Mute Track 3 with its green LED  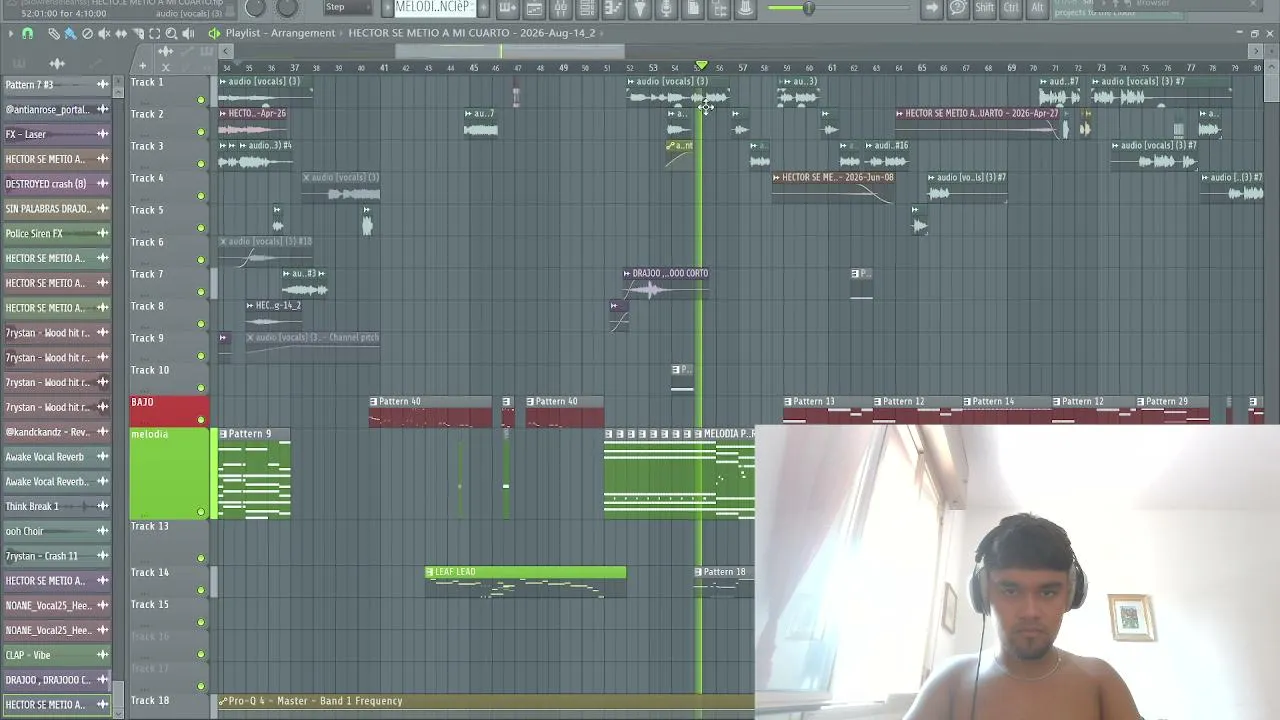click(201, 164)
